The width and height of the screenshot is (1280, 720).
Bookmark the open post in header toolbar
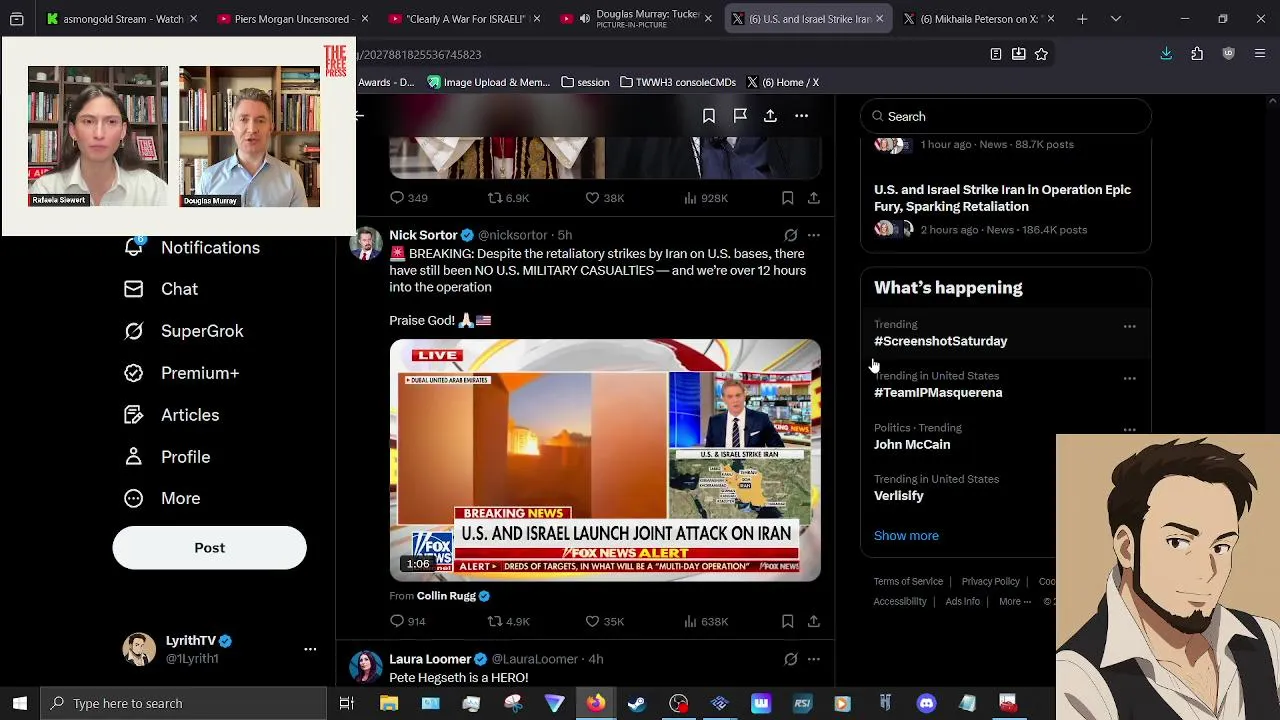(709, 116)
